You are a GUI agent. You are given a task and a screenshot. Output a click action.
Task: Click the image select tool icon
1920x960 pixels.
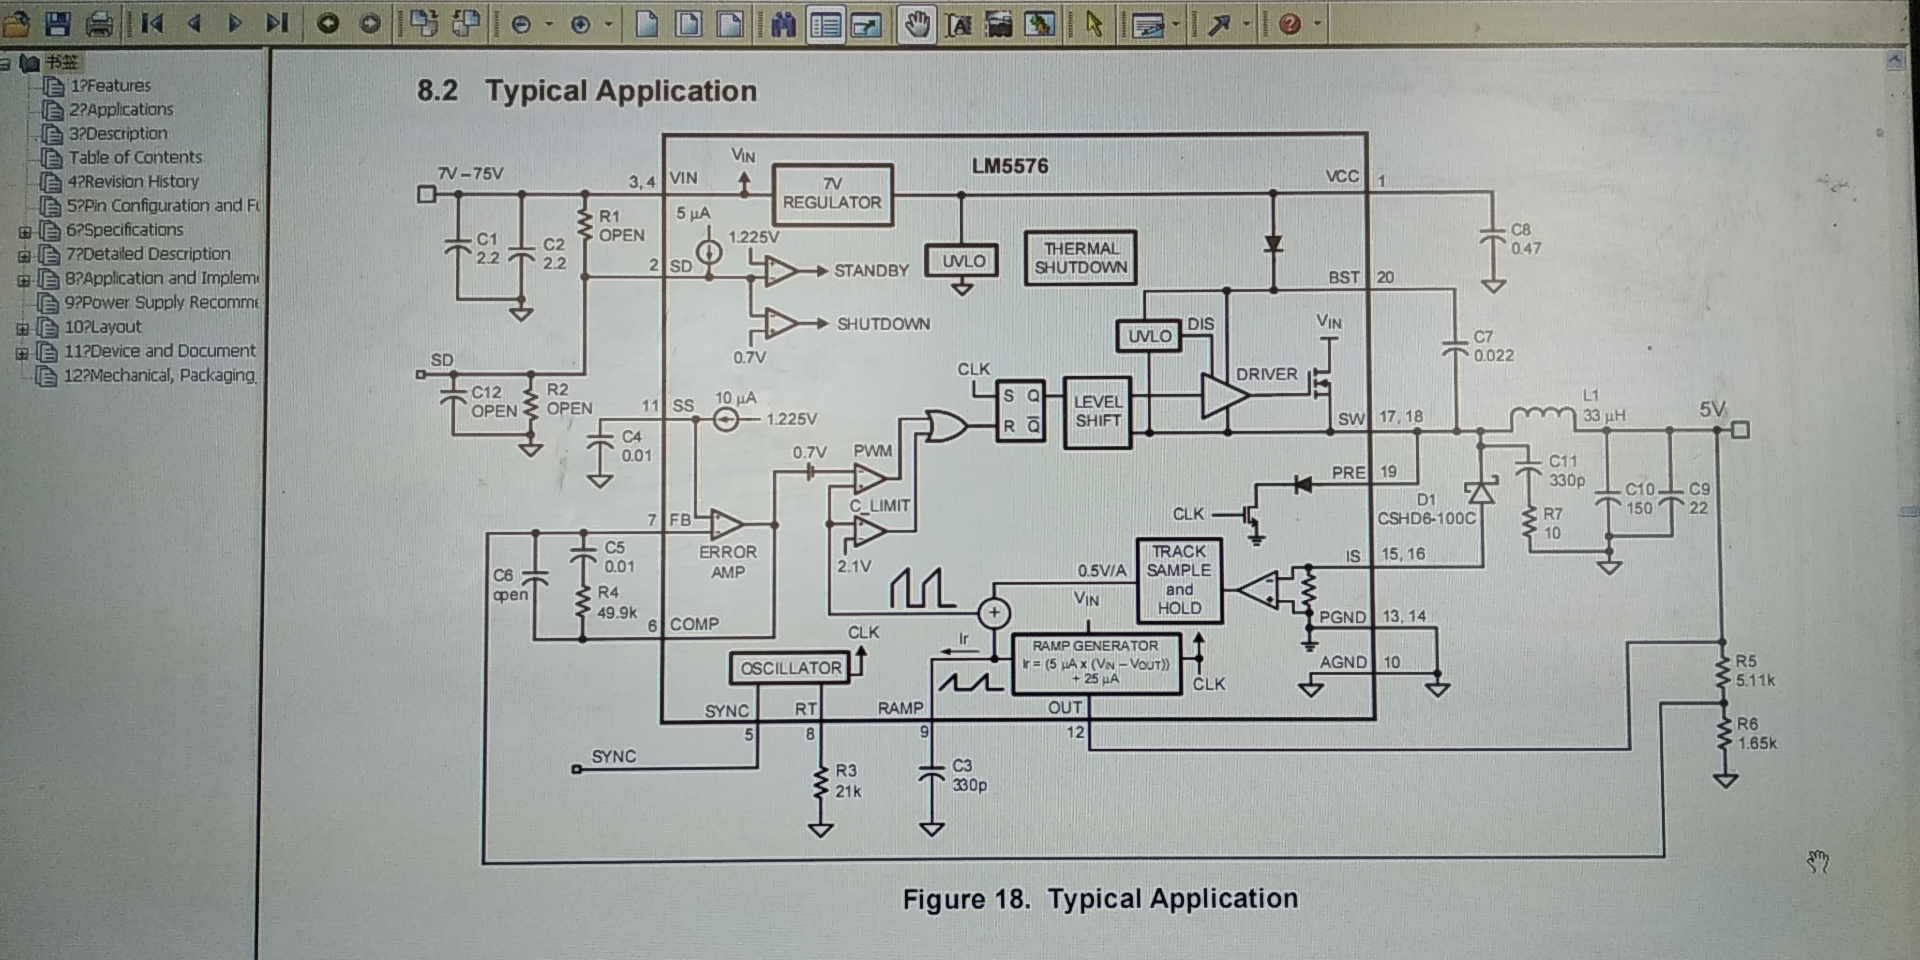click(x=1040, y=24)
